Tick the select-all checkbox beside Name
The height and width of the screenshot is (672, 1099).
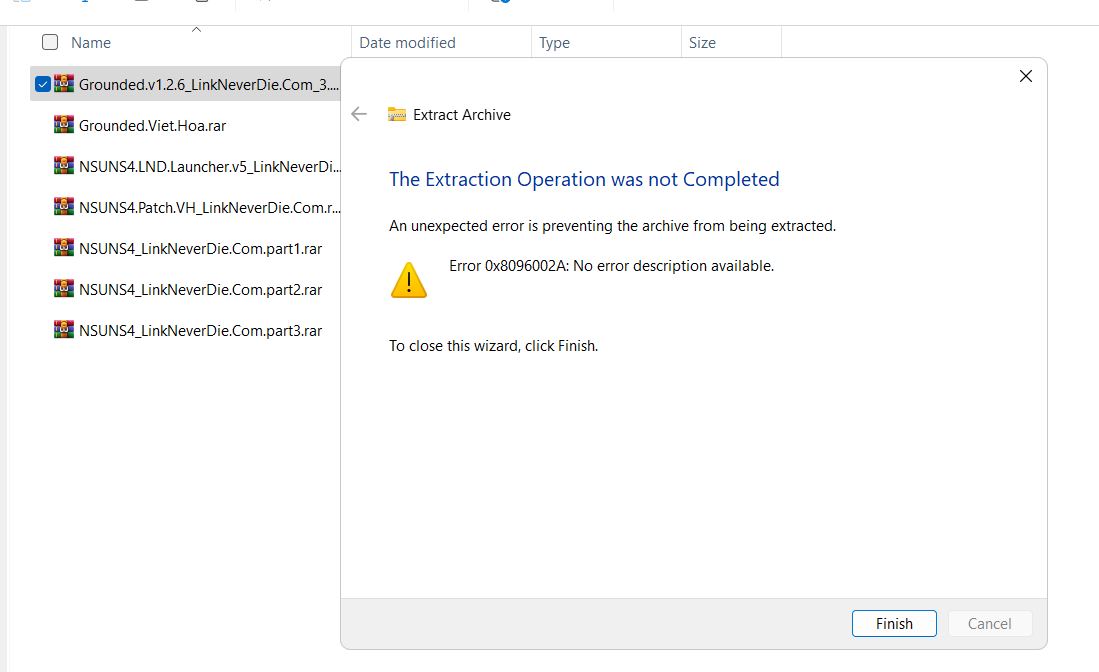(x=50, y=42)
